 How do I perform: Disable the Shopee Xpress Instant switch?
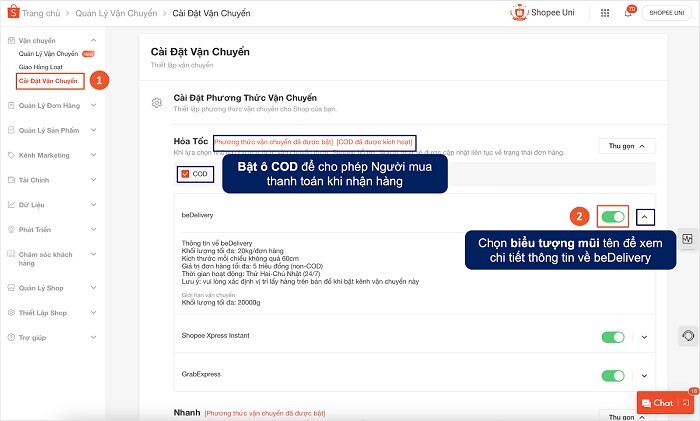[612, 338]
